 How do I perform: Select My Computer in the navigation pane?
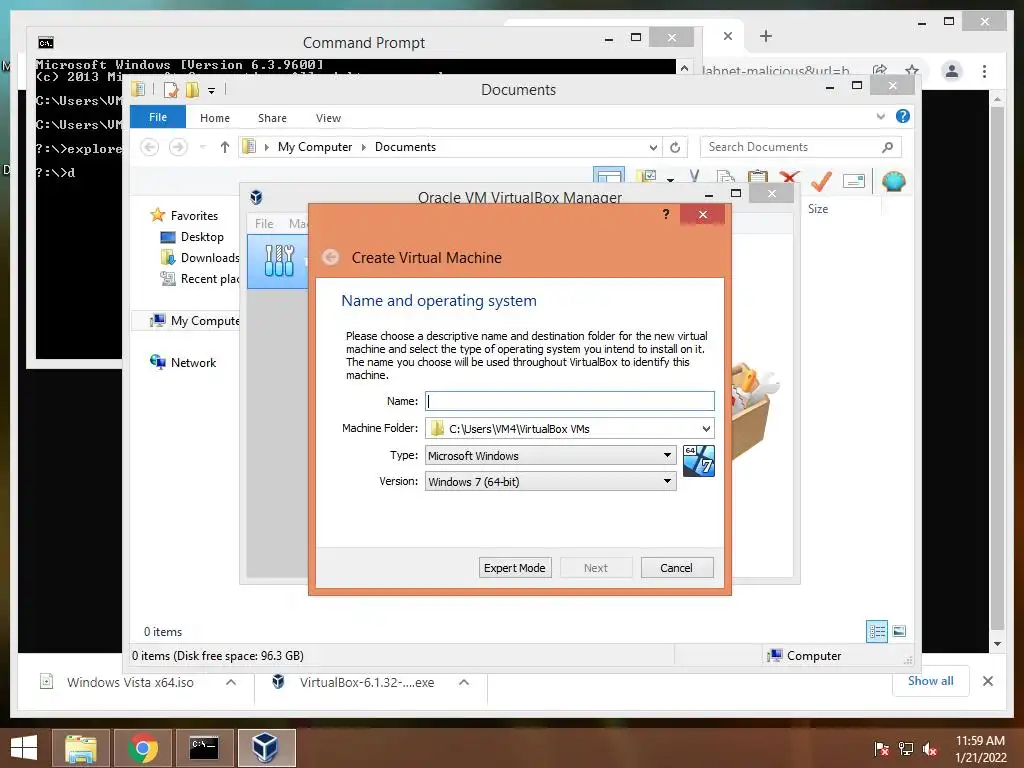[x=195, y=321]
